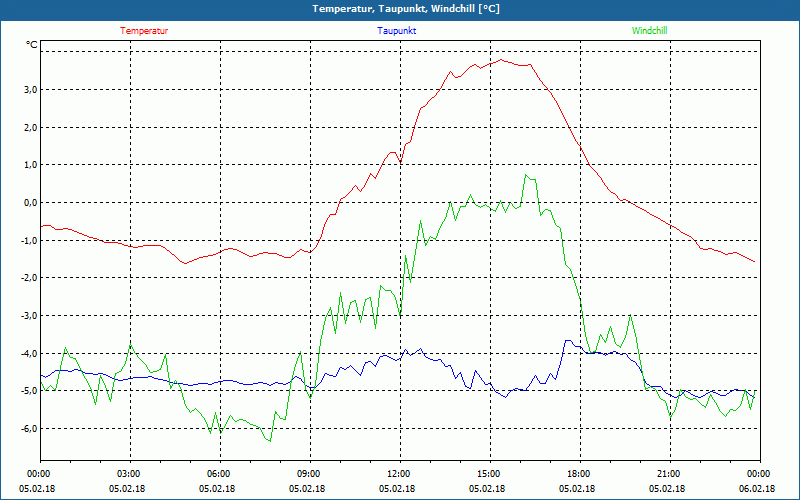The image size is (800, 500).
Task: Click the 06.02.18 date label
Action: (x=757, y=488)
